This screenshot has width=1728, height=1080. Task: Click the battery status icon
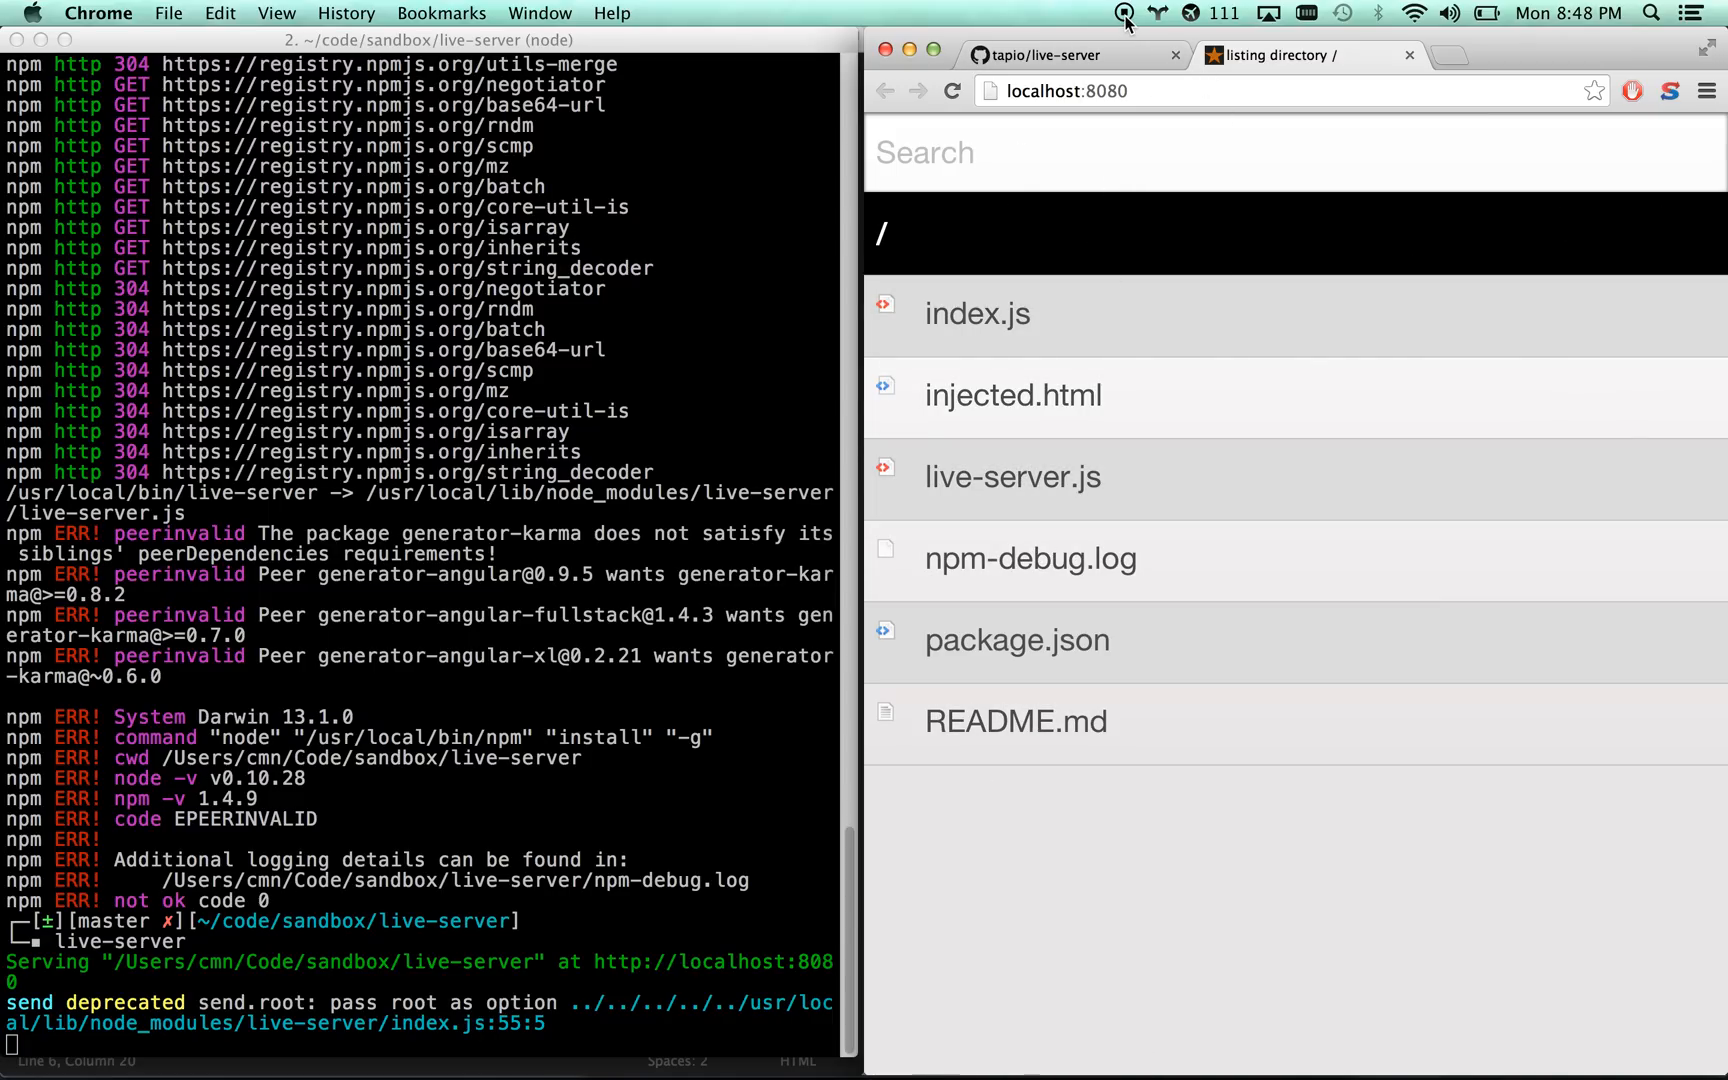coord(1486,14)
